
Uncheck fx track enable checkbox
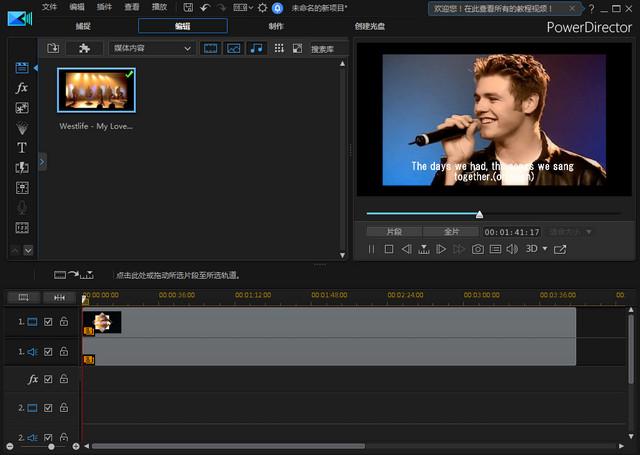(48, 379)
